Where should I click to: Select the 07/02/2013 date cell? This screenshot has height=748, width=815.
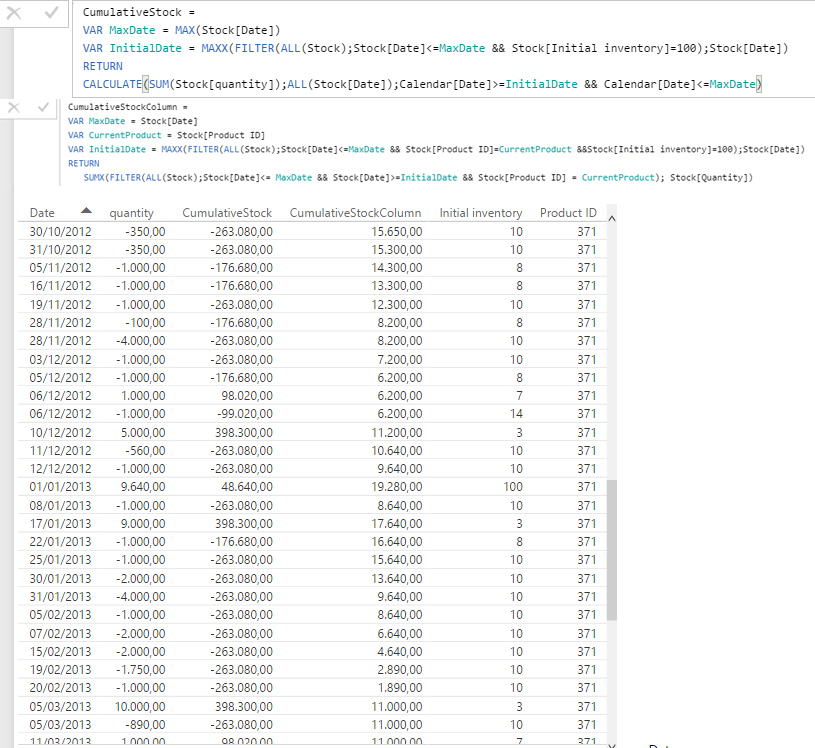coord(60,634)
